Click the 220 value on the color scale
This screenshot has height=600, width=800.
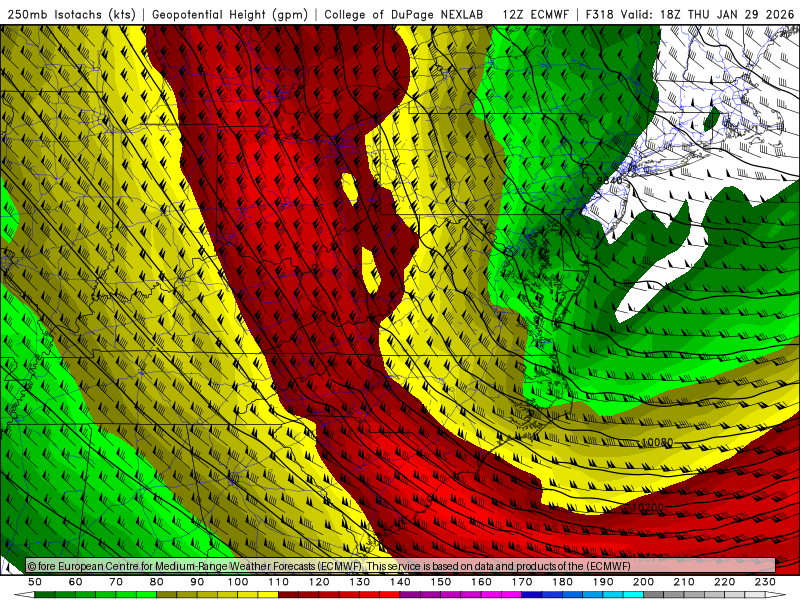coord(724,582)
